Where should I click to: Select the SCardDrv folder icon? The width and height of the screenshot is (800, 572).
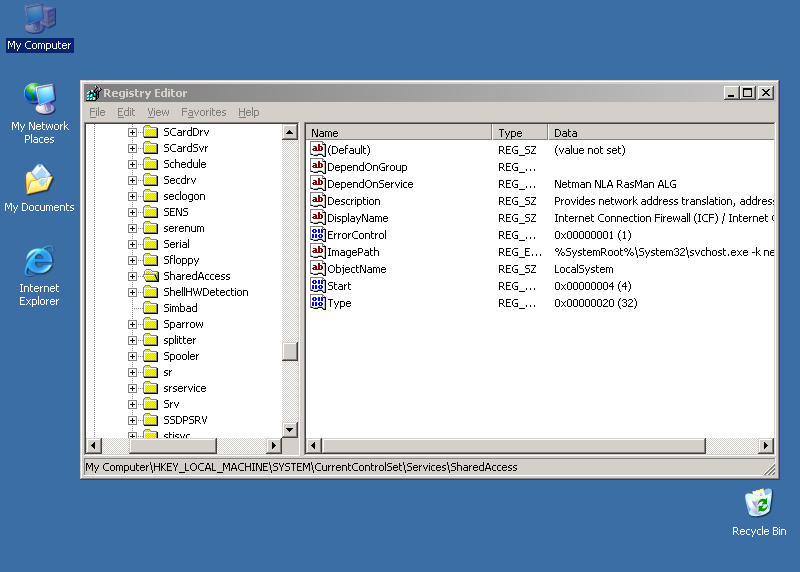151,132
